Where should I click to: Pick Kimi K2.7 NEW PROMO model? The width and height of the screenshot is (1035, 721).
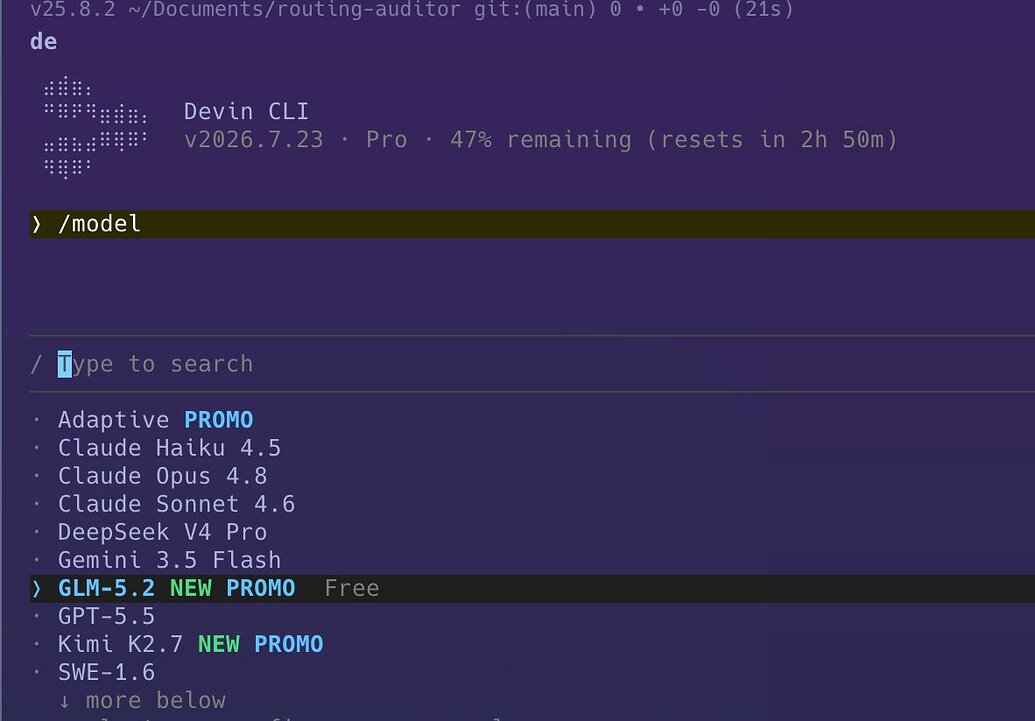pyautogui.click(x=191, y=644)
